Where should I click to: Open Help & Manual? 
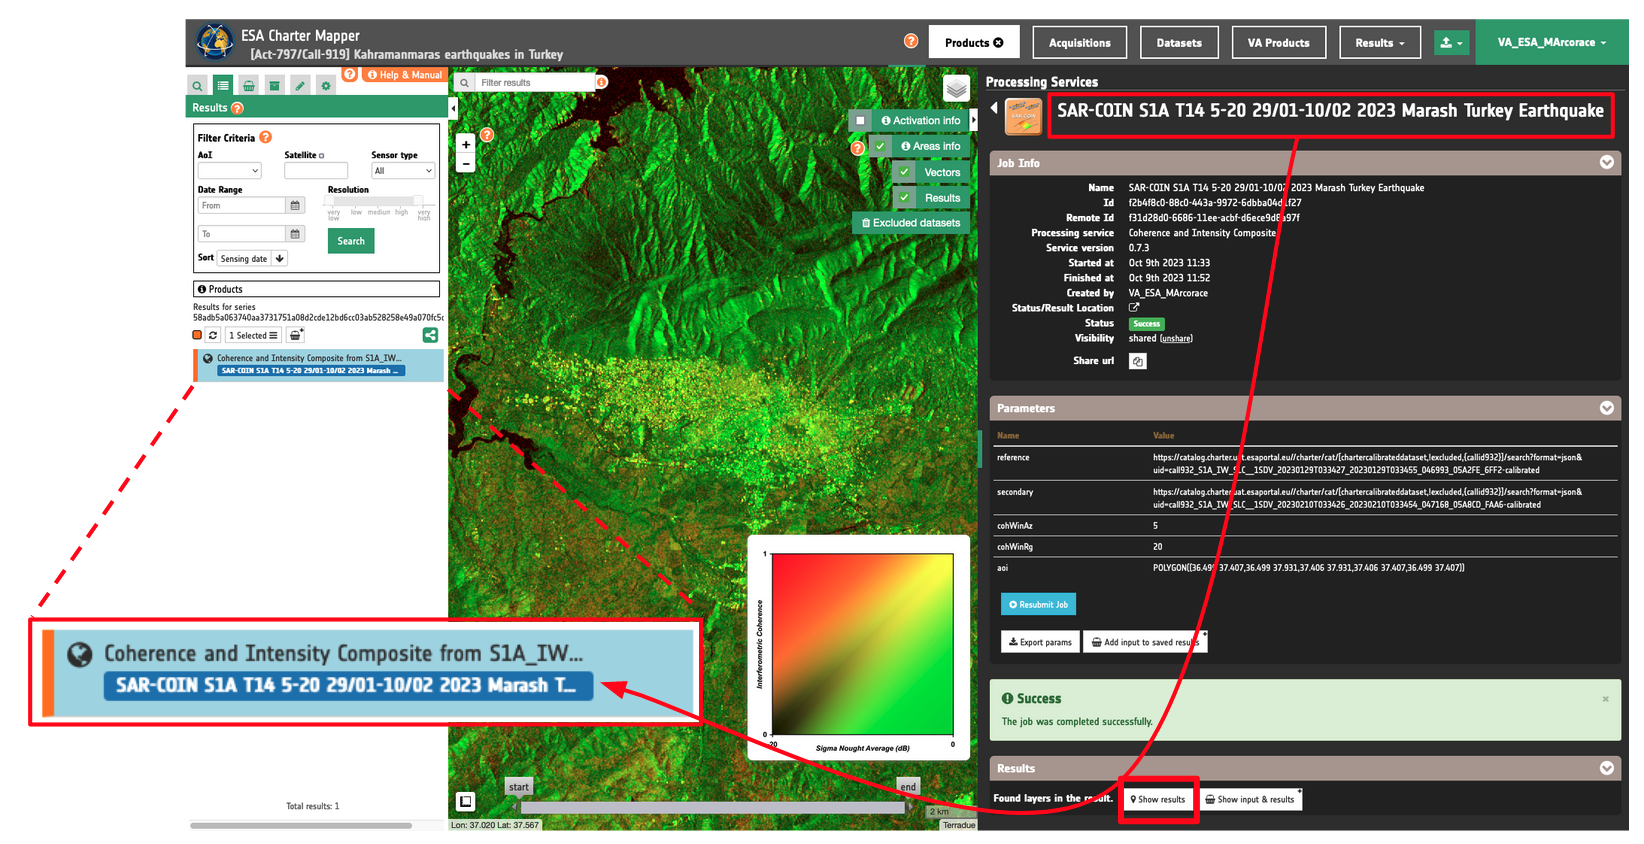[404, 75]
